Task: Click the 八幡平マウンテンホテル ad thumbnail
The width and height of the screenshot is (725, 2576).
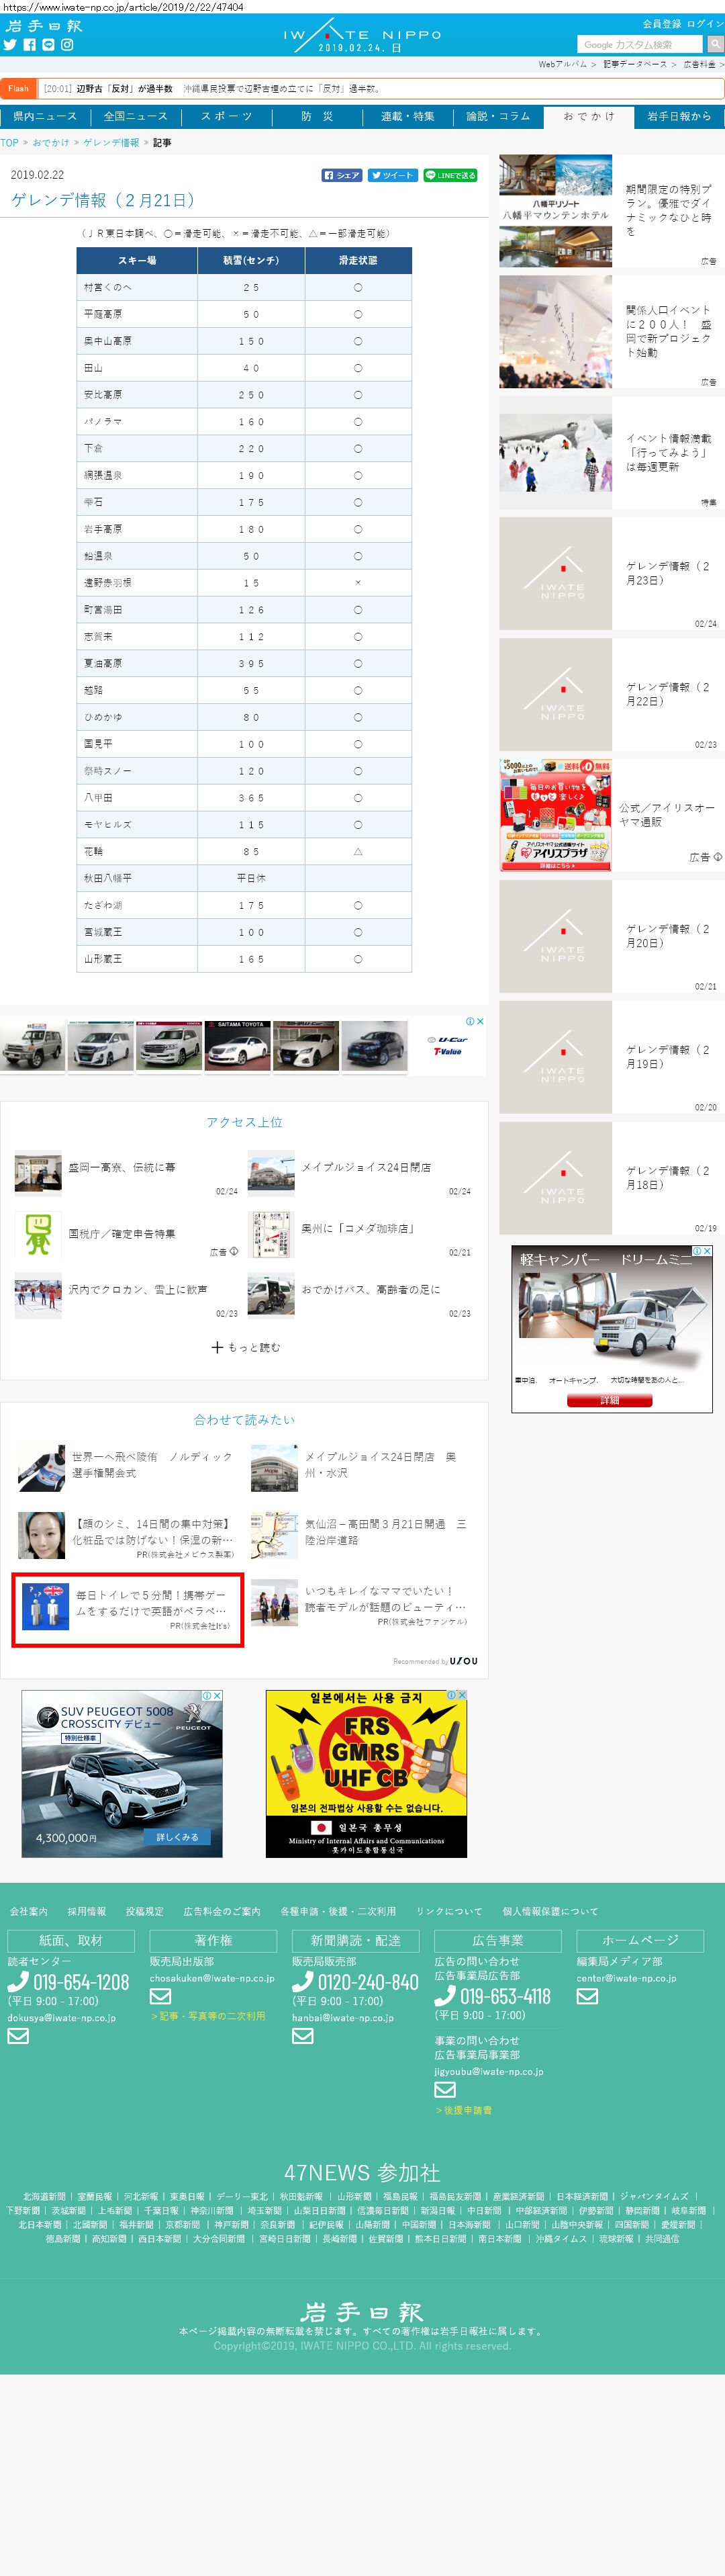Action: click(556, 210)
